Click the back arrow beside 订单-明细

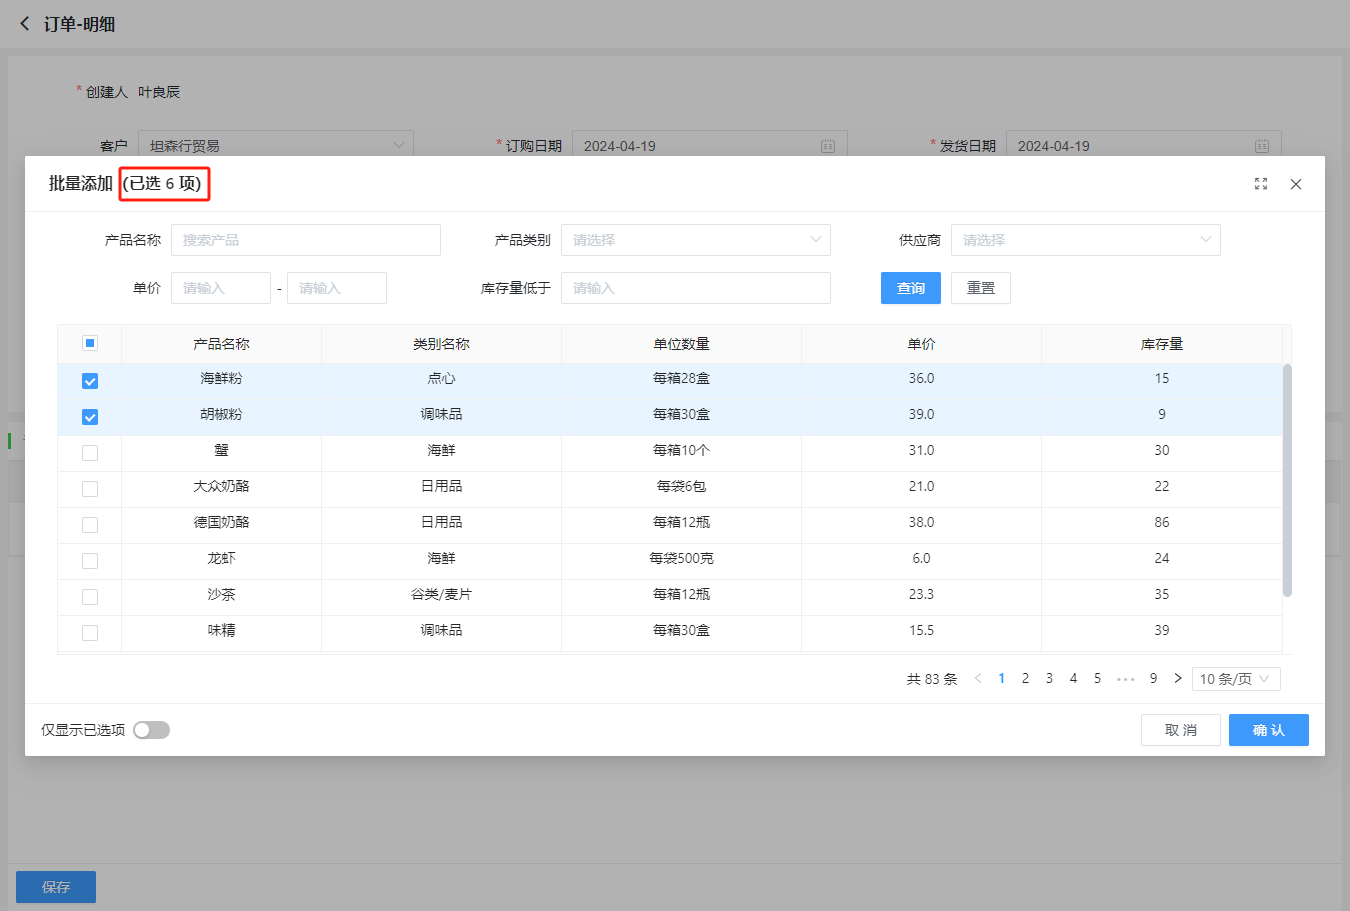(25, 24)
